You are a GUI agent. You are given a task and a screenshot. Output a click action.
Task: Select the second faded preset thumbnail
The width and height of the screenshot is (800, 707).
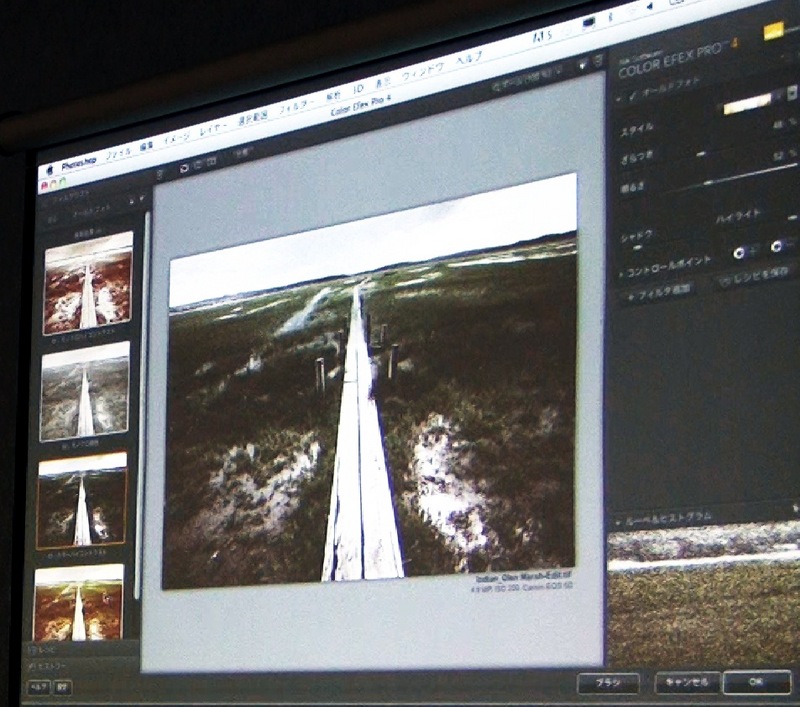[x=85, y=392]
